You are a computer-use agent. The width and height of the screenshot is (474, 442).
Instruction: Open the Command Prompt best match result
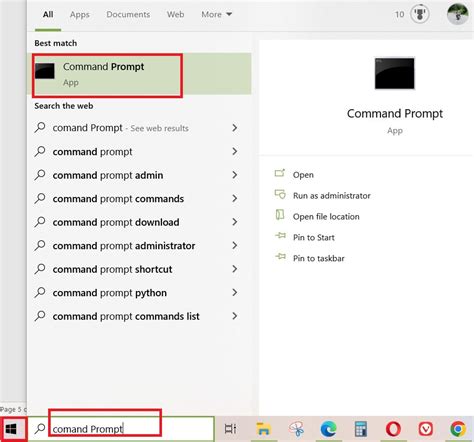[139, 74]
